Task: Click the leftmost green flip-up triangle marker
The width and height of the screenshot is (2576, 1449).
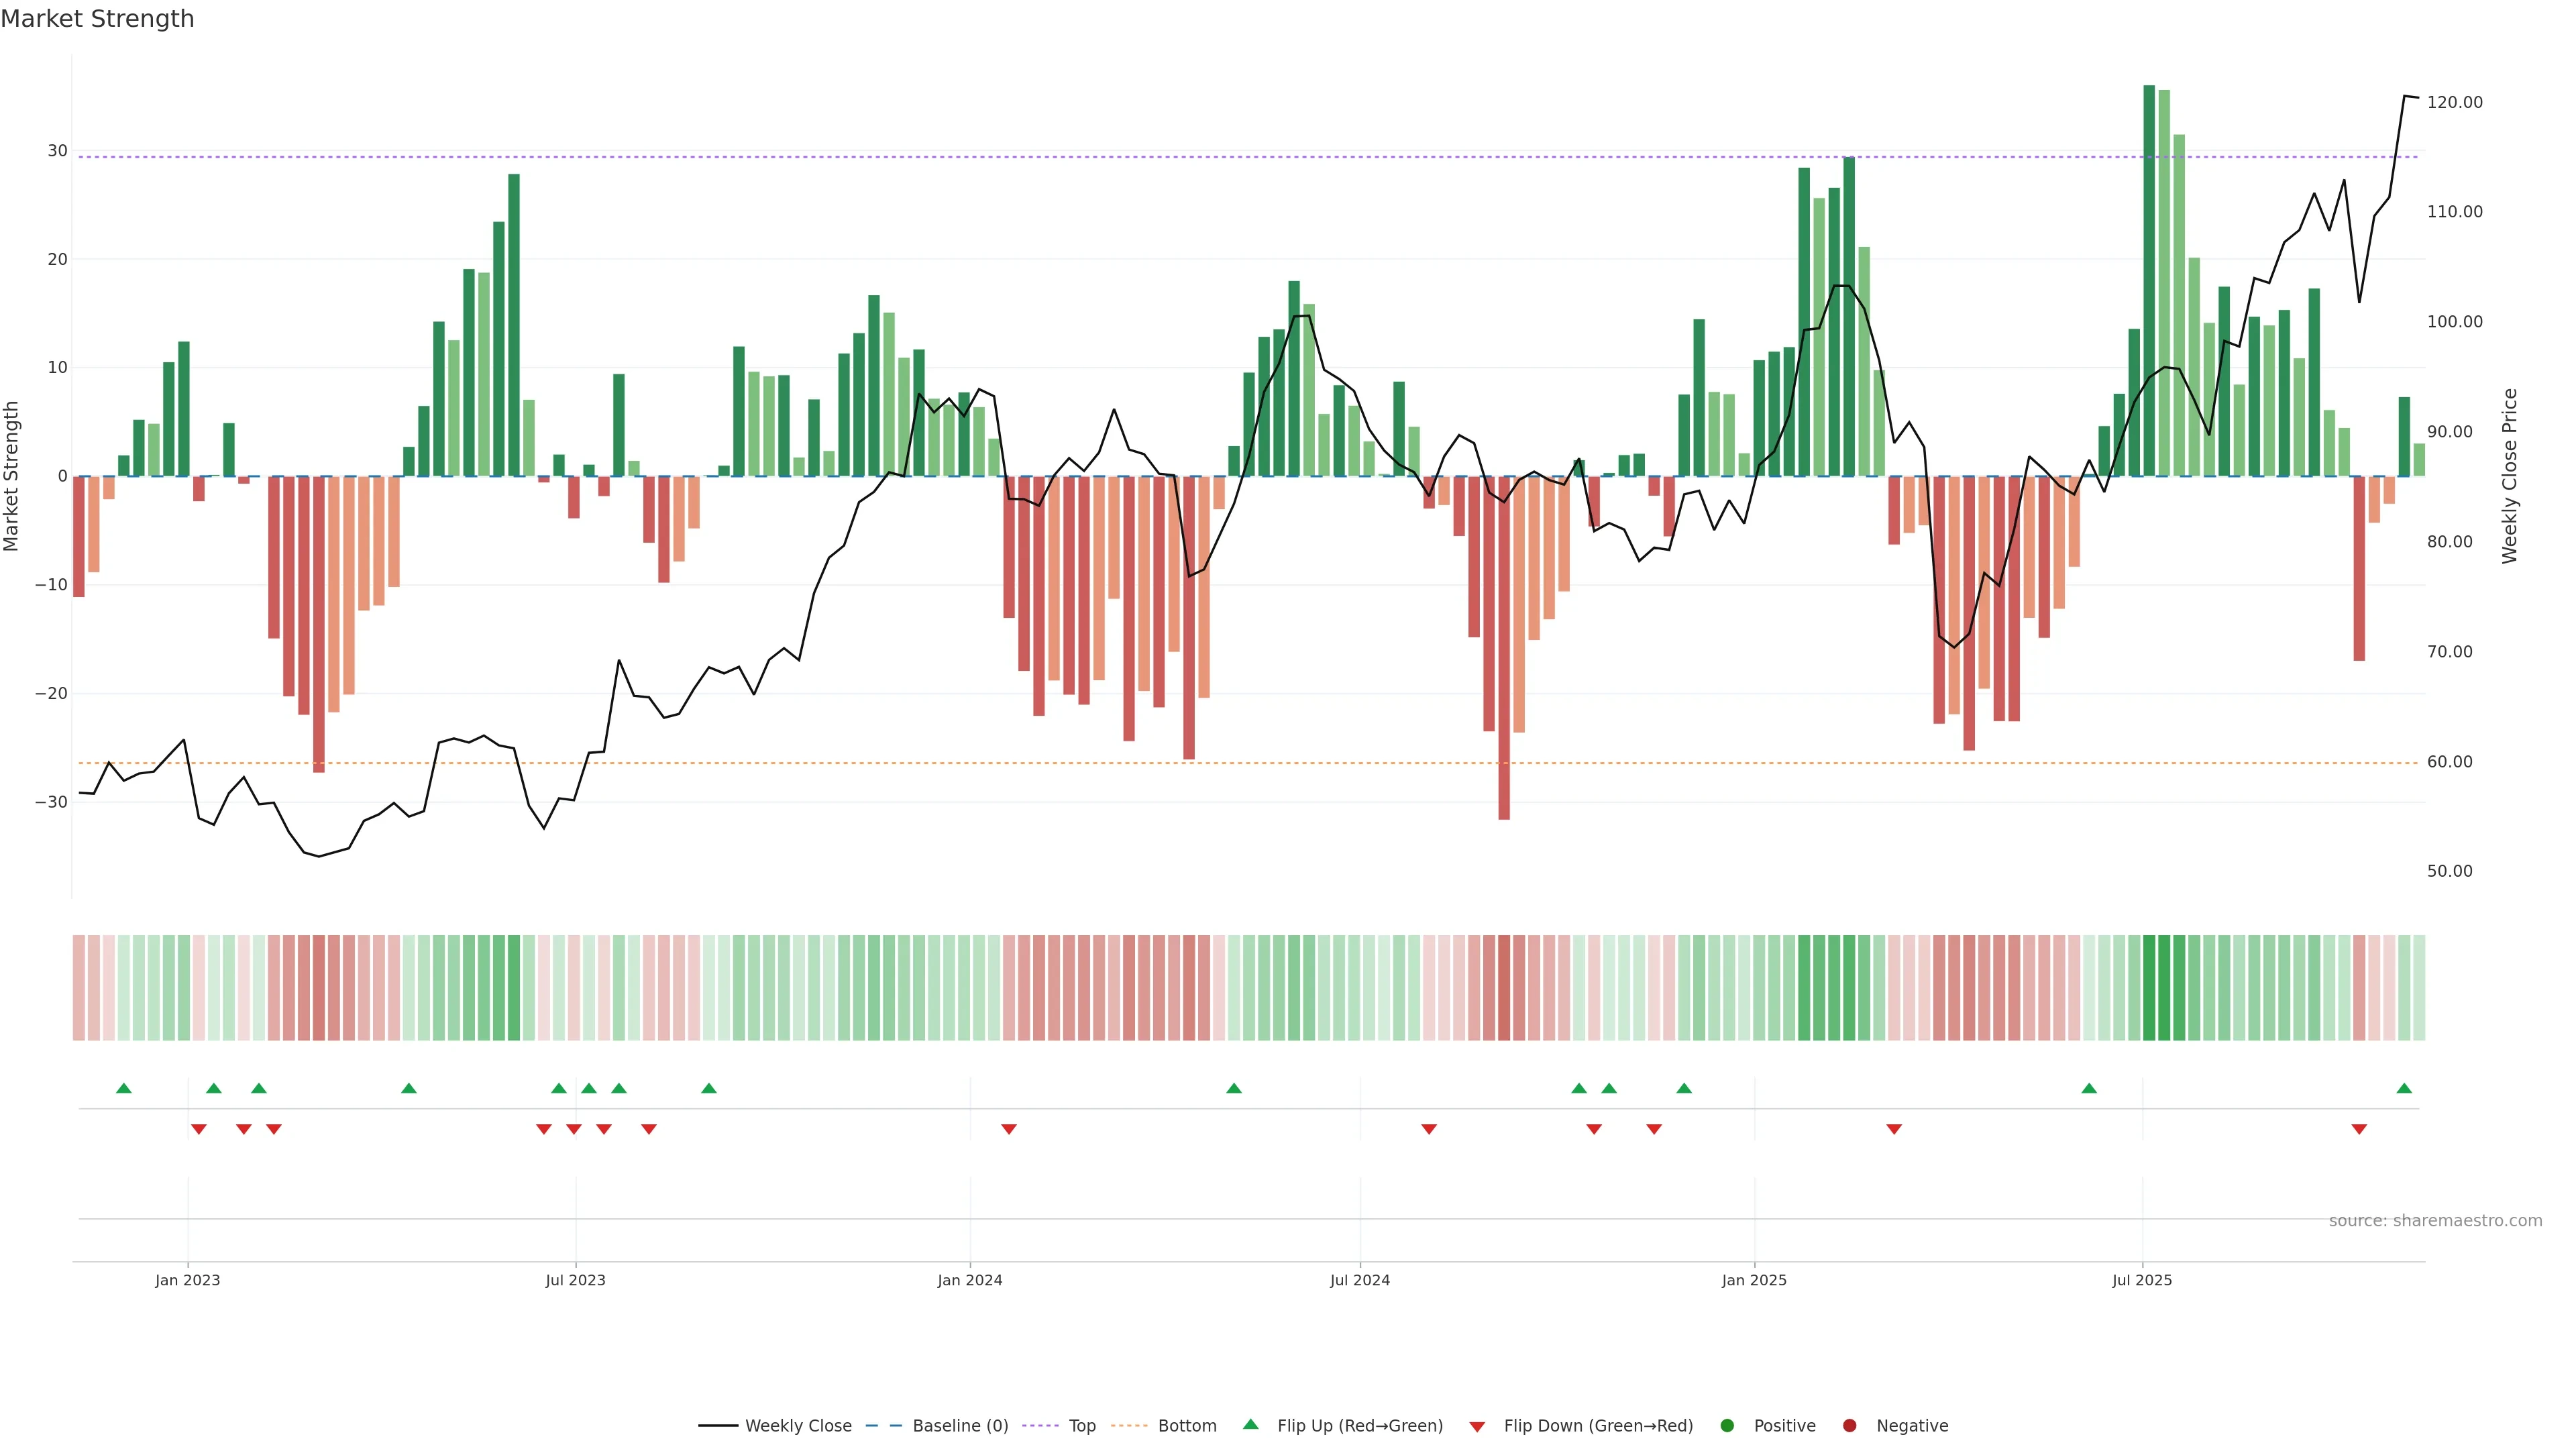Action: (124, 1088)
